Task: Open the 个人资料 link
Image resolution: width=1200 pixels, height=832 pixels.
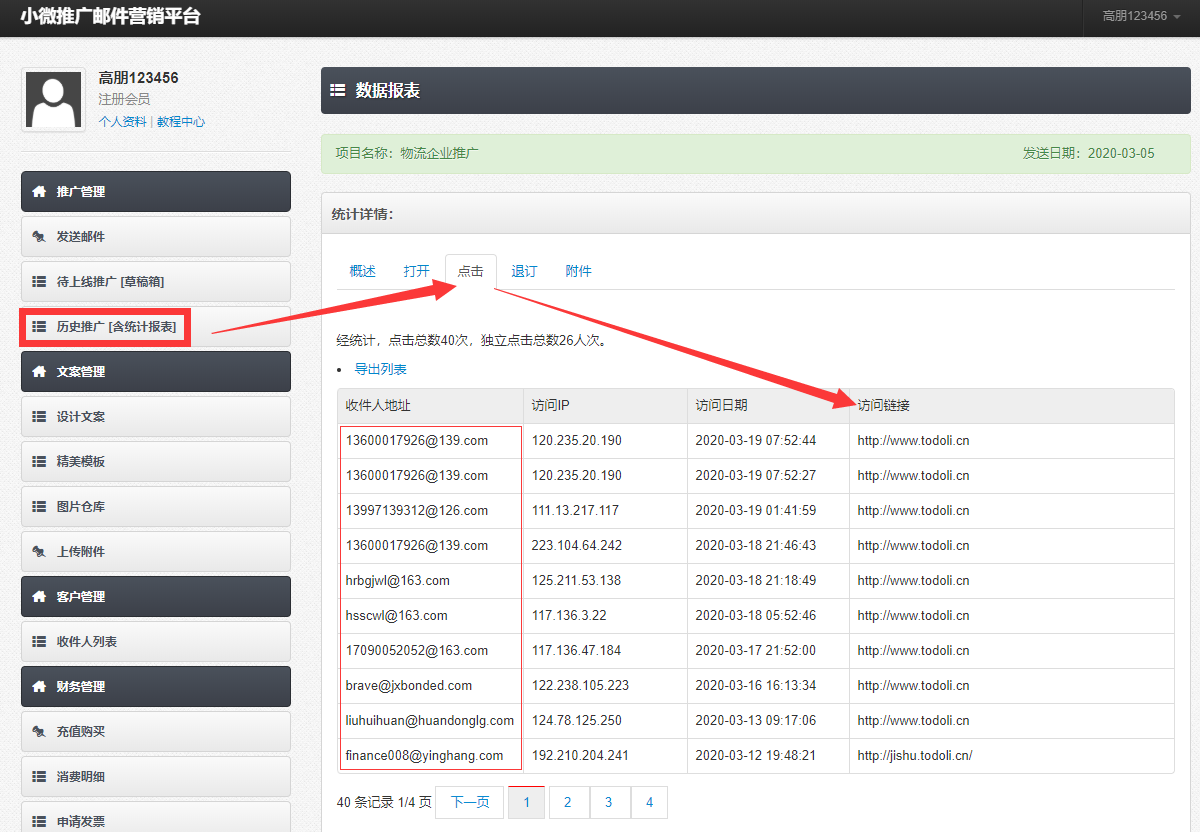Action: tap(122, 122)
